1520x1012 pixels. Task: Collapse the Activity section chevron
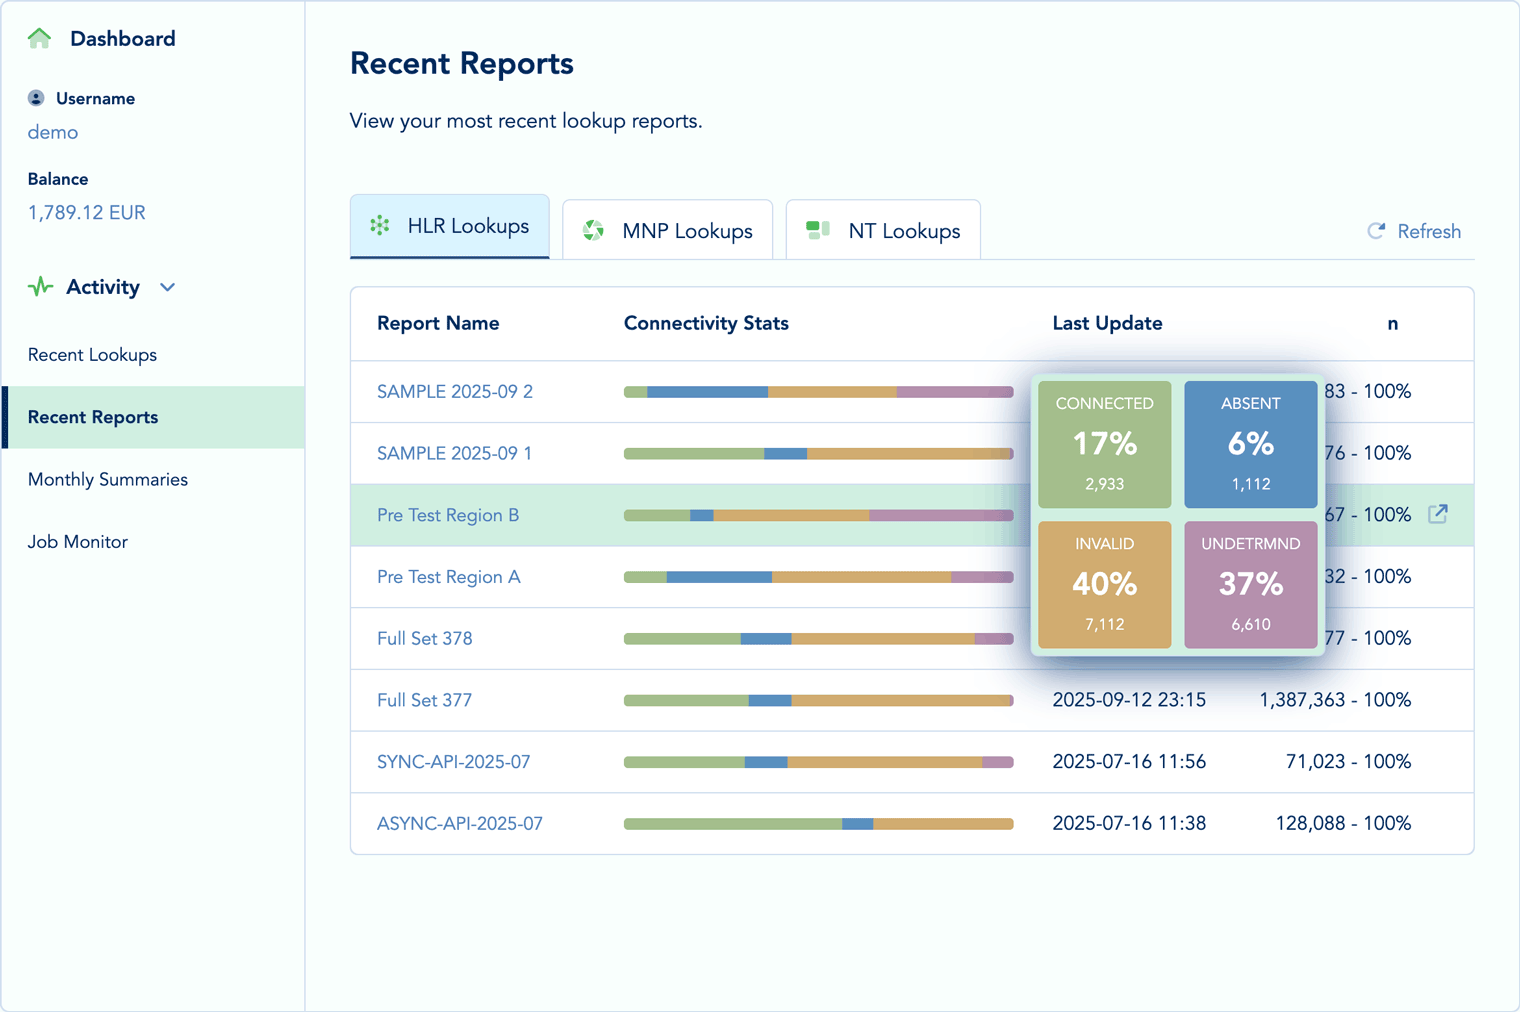click(167, 287)
